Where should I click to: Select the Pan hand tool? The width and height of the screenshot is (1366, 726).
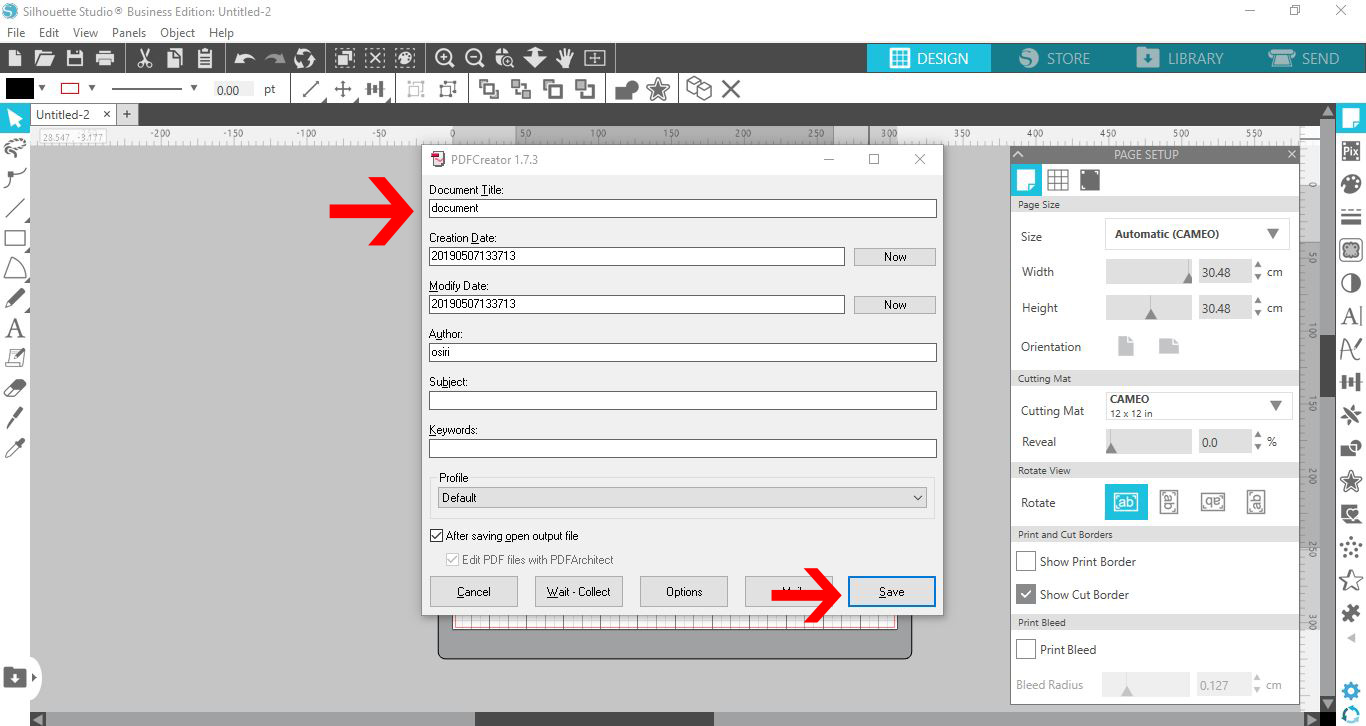click(565, 58)
